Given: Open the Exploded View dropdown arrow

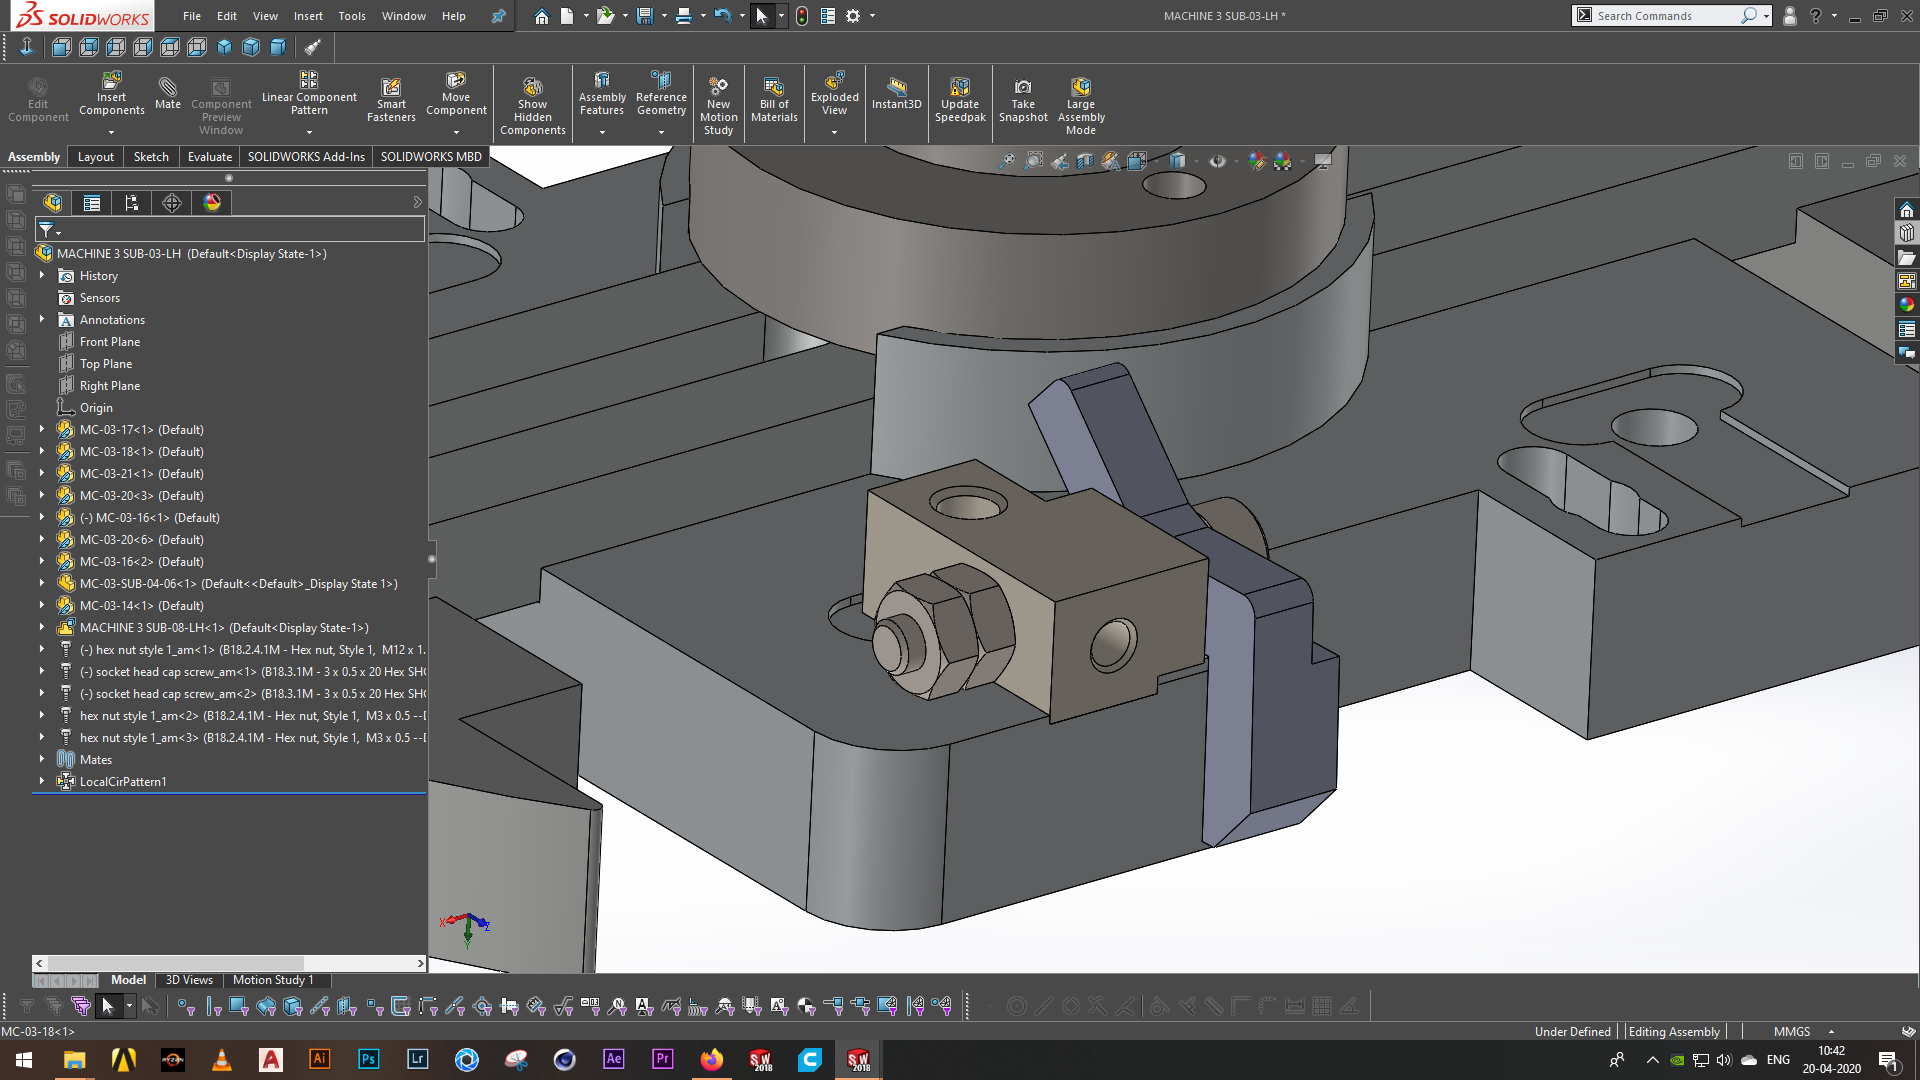Looking at the screenshot, I should coord(834,132).
